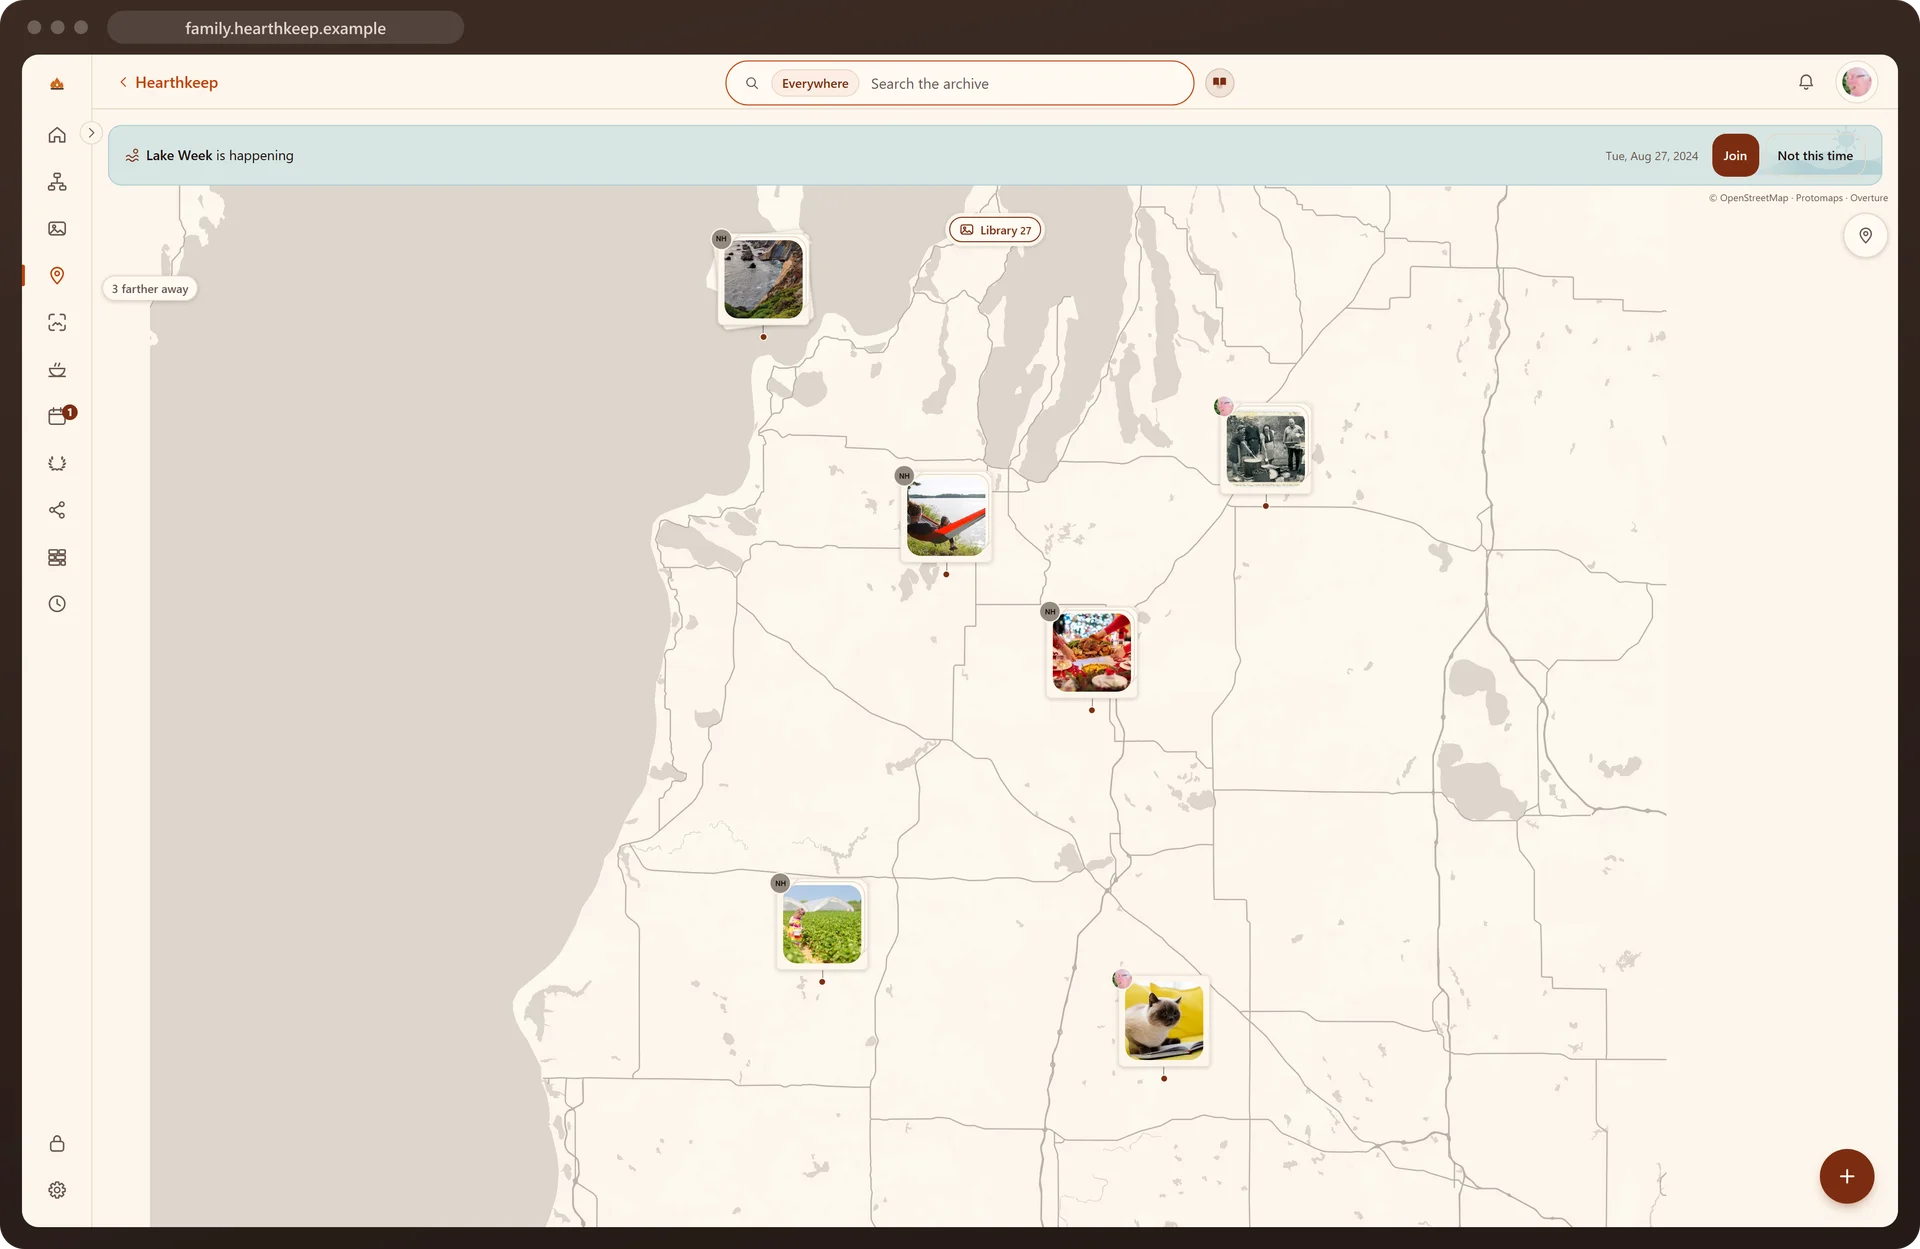Click the locate pin button on the map
Viewport: 1920px width, 1249px height.
tap(1865, 236)
